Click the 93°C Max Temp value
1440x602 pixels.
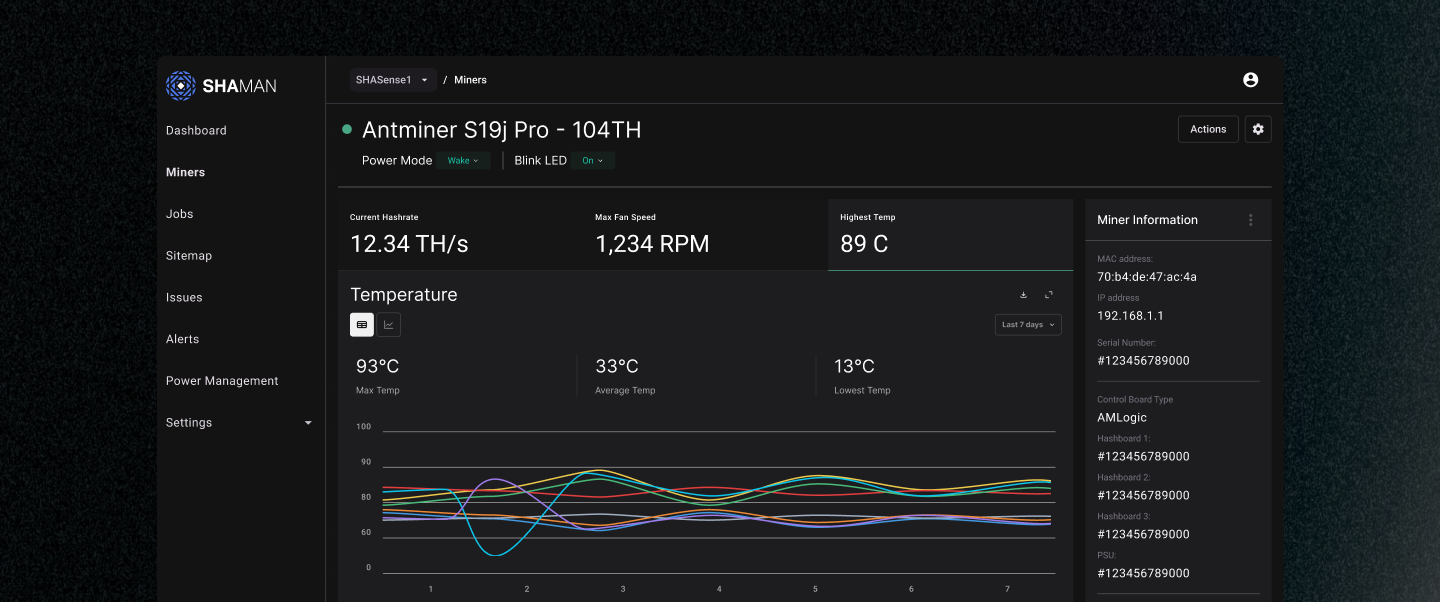tap(378, 366)
